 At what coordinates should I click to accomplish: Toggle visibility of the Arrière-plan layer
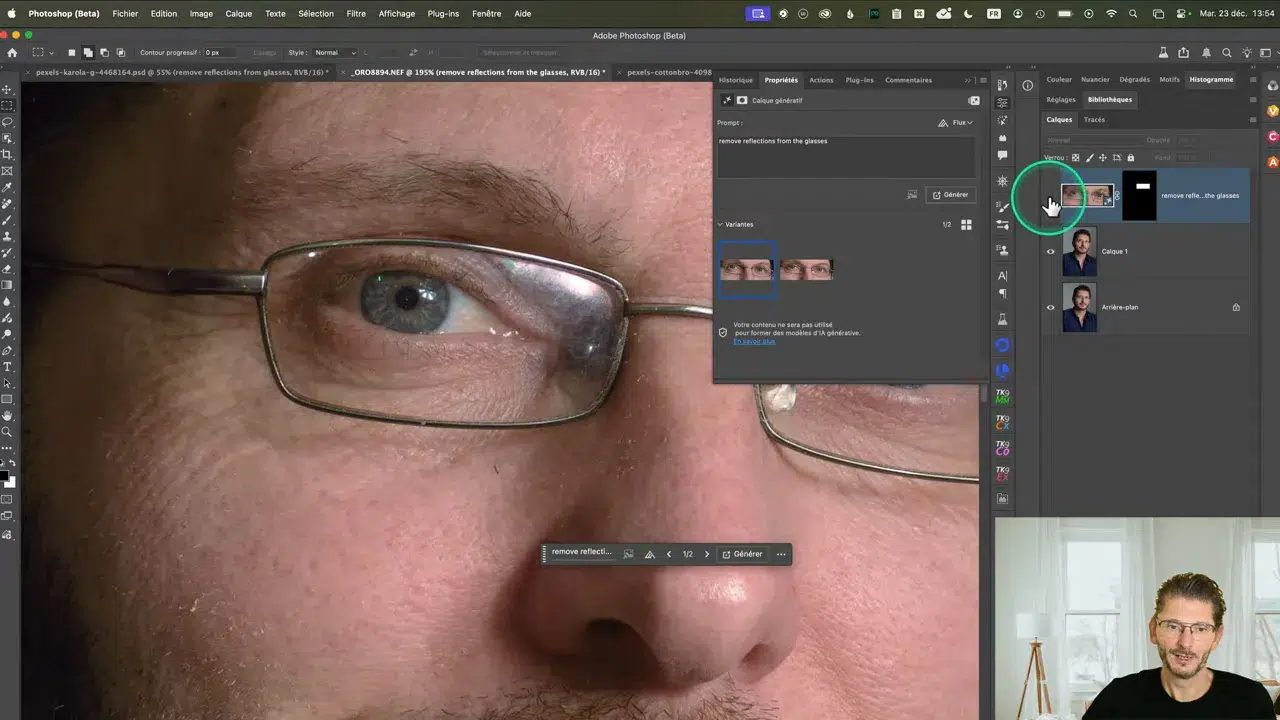pos(1050,307)
